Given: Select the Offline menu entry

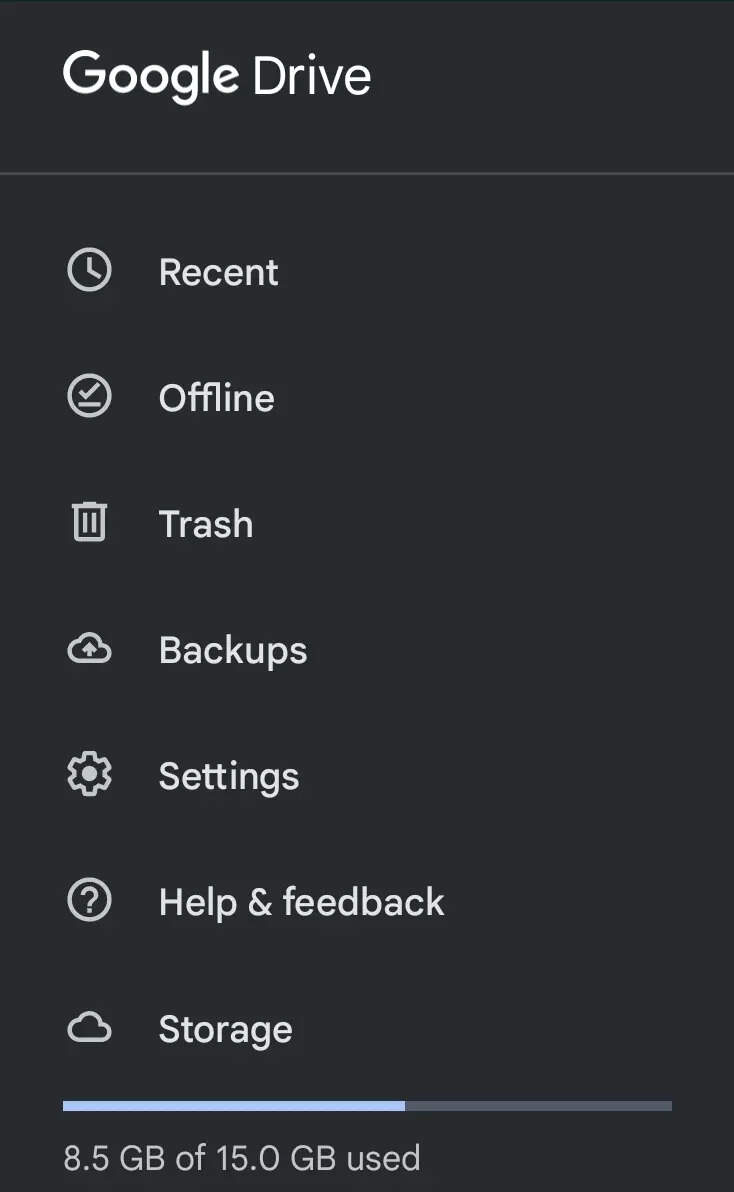Looking at the screenshot, I should pos(367,398).
